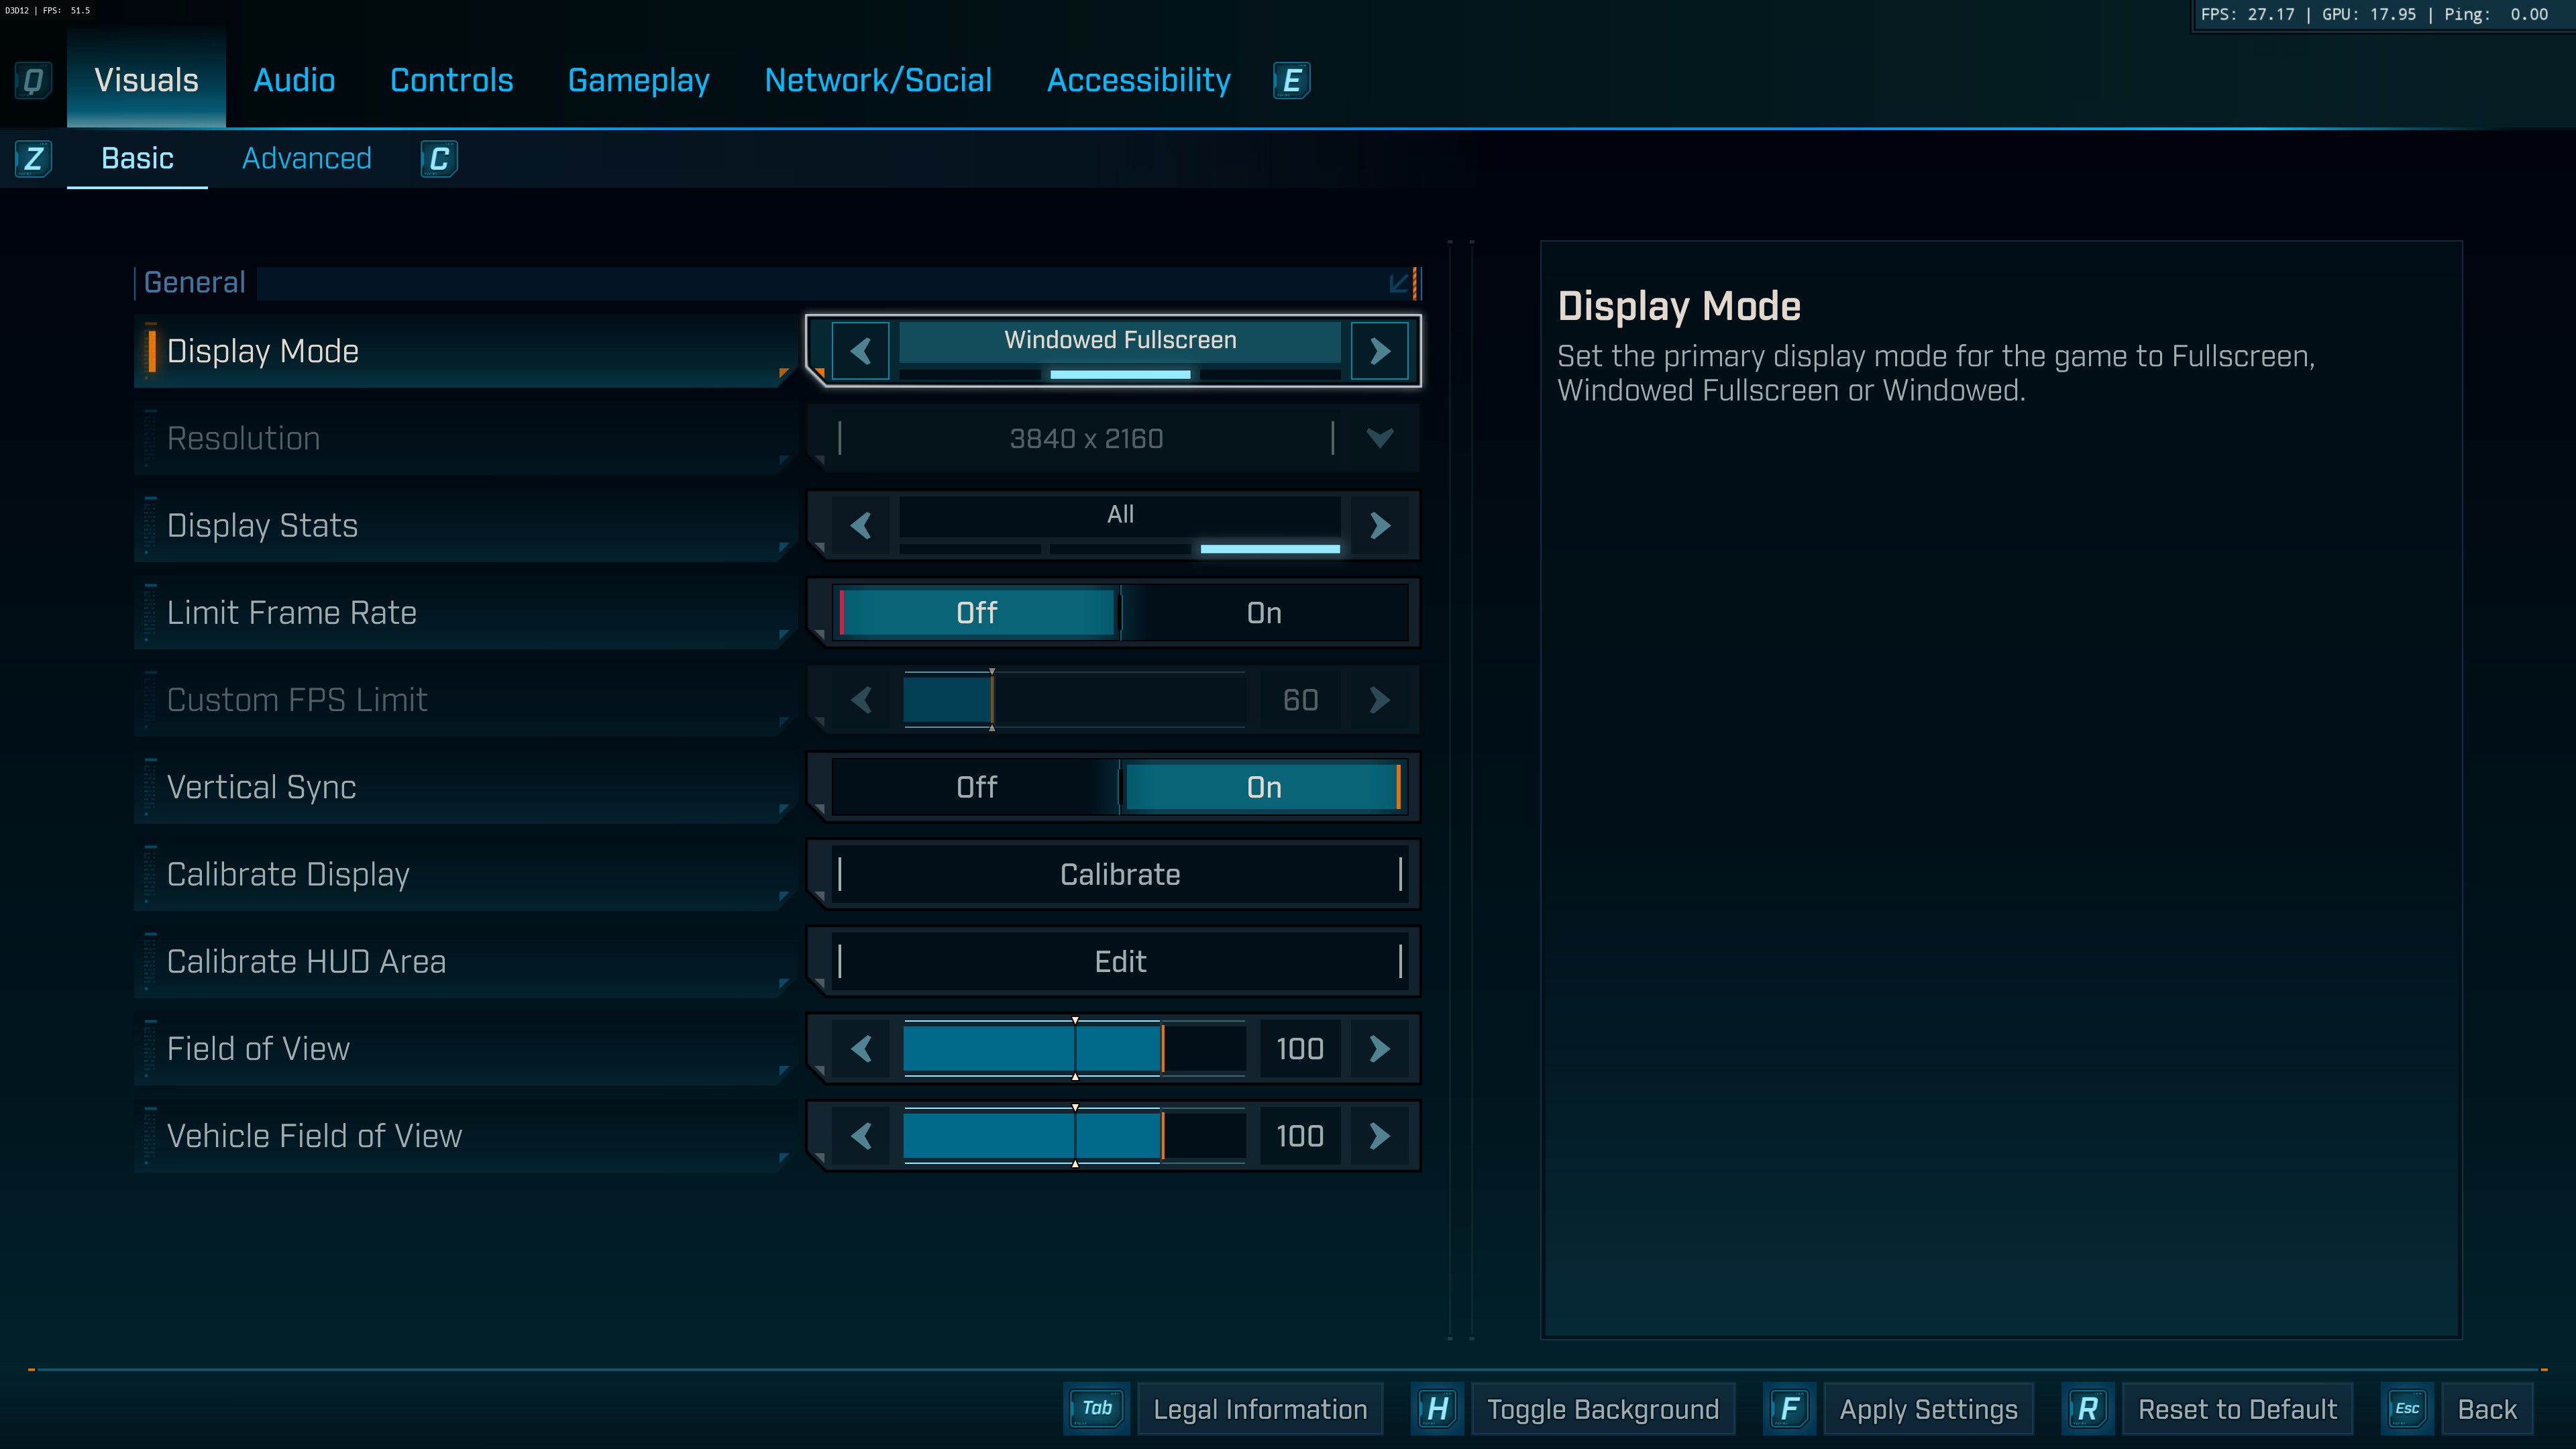2576x1449 pixels.
Task: Click Display Stats left arrow
Action: [861, 525]
